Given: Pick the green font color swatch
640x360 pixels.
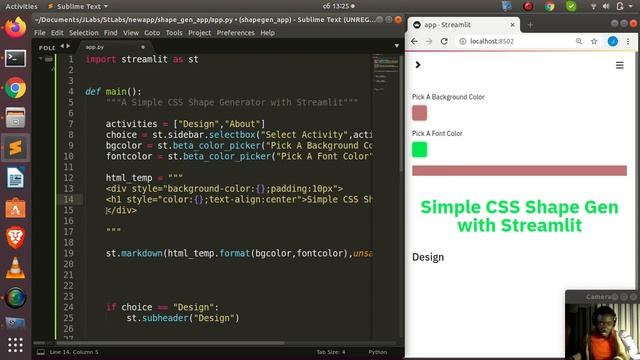Looking at the screenshot, I should (419, 149).
